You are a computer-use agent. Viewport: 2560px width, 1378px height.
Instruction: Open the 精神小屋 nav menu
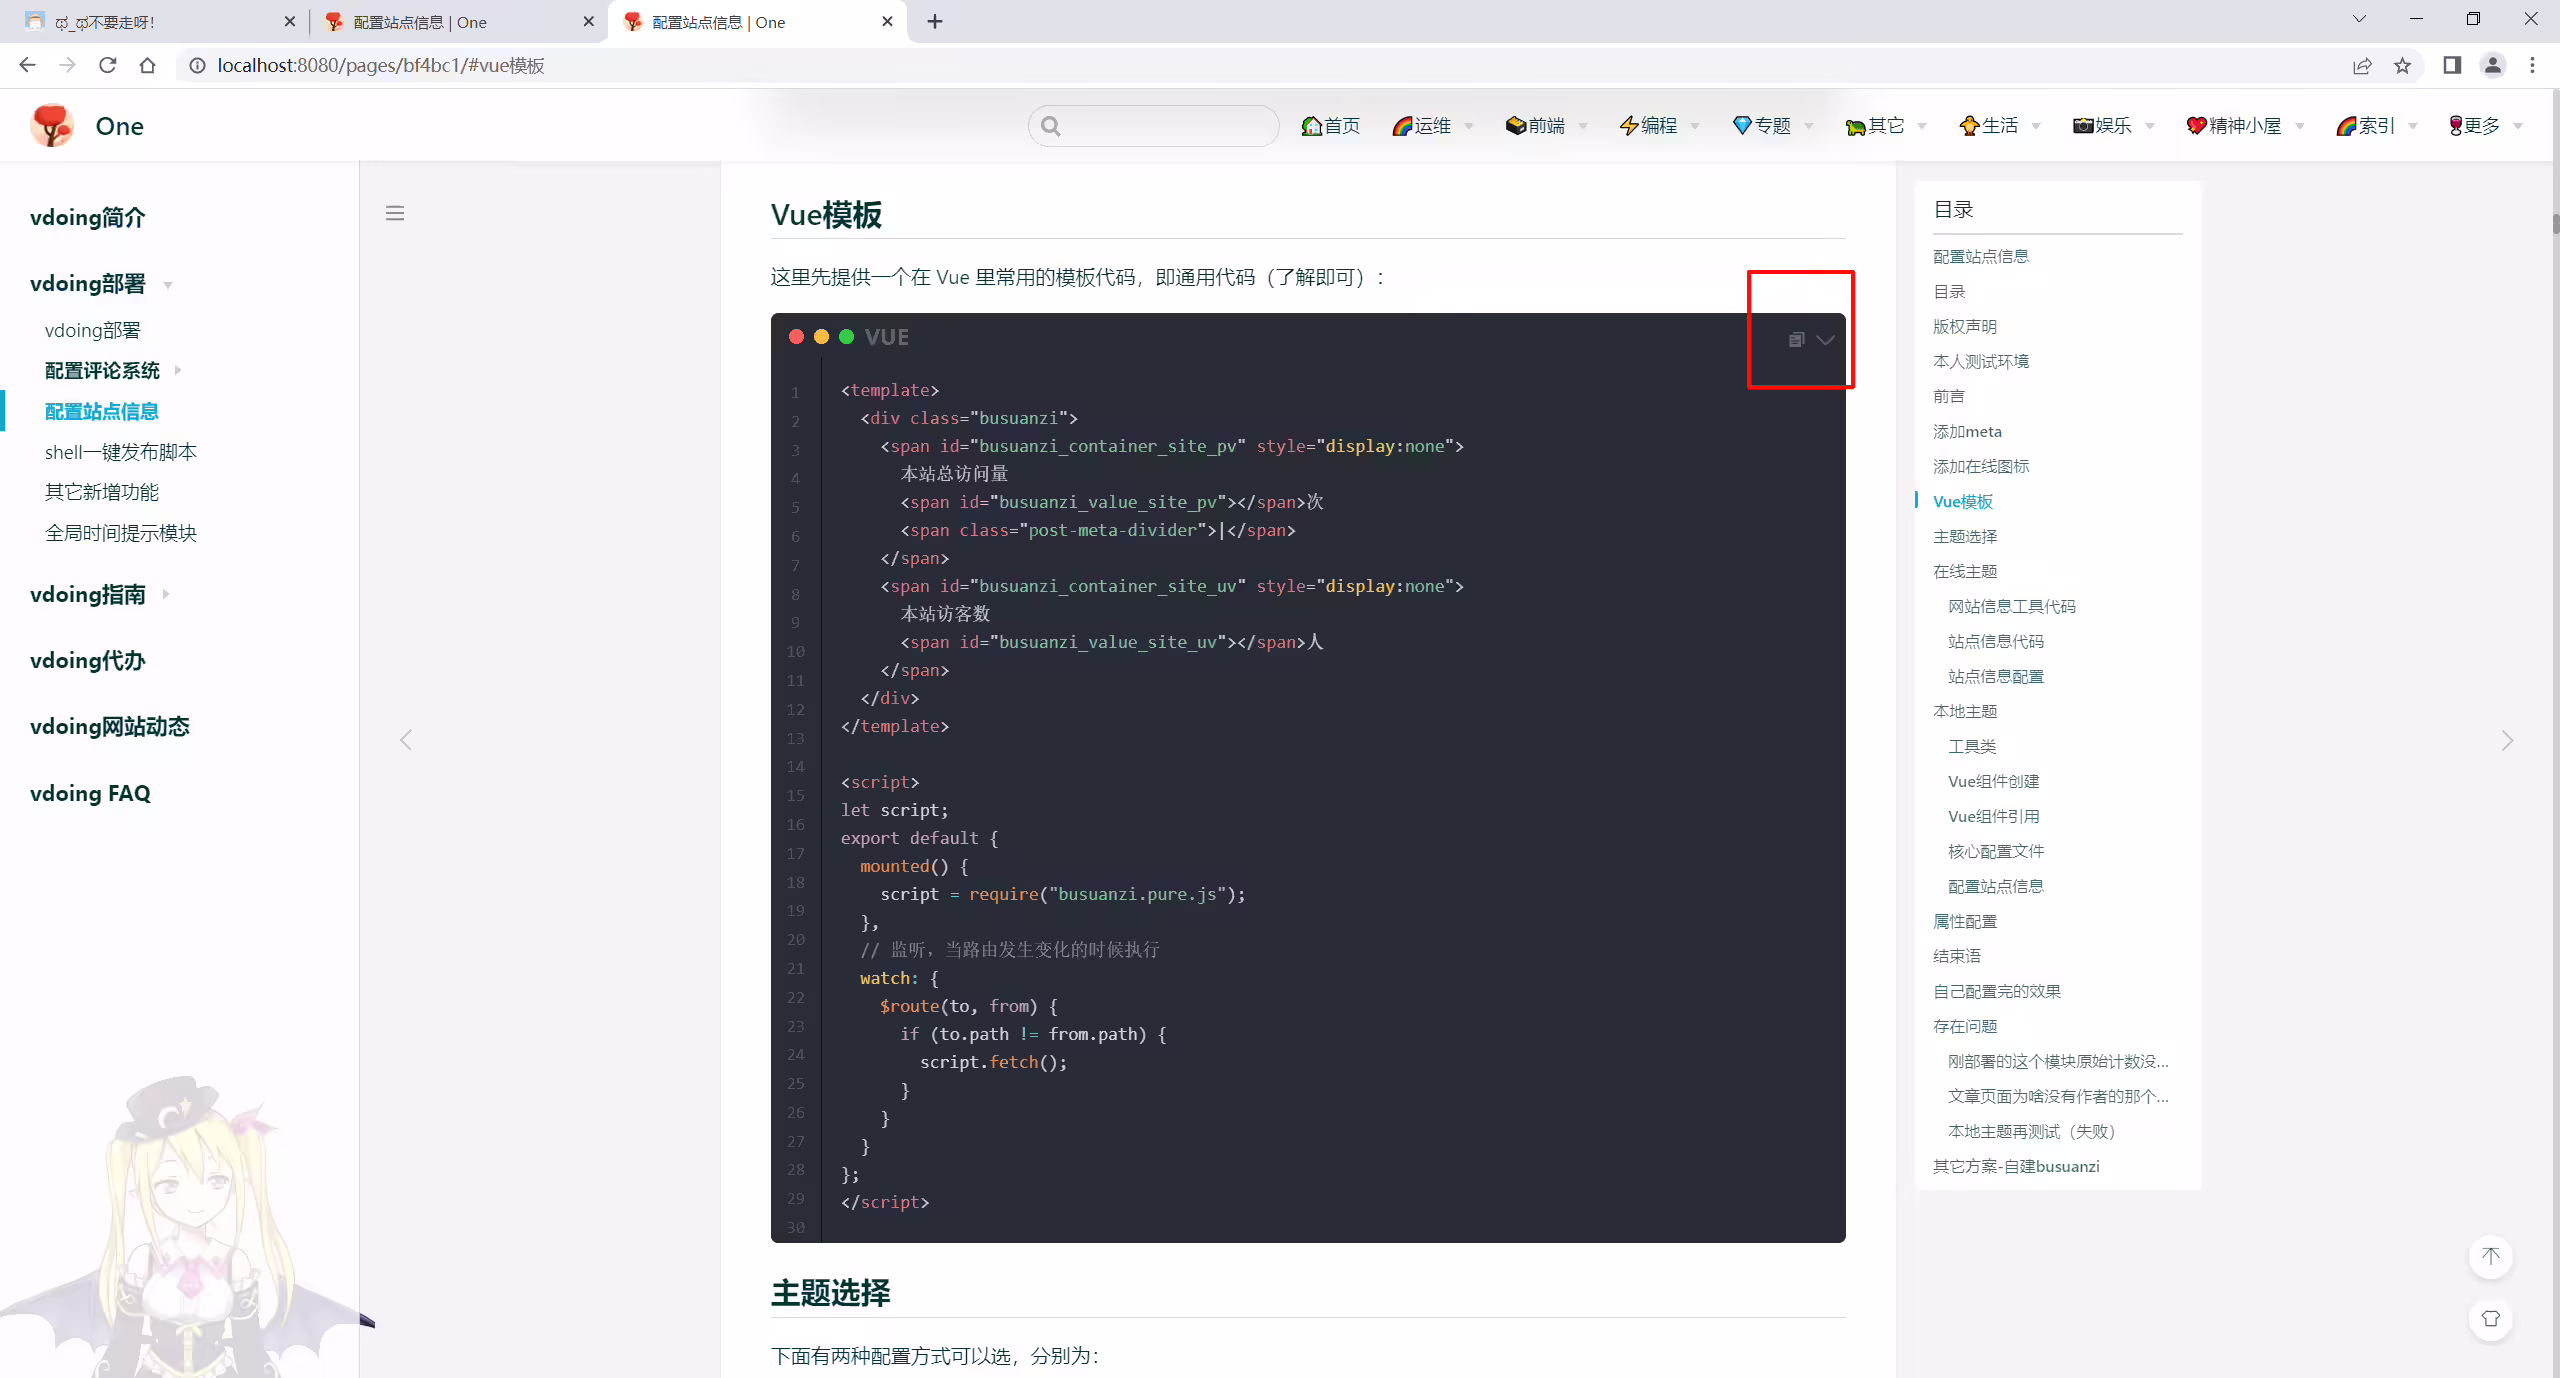point(2244,126)
